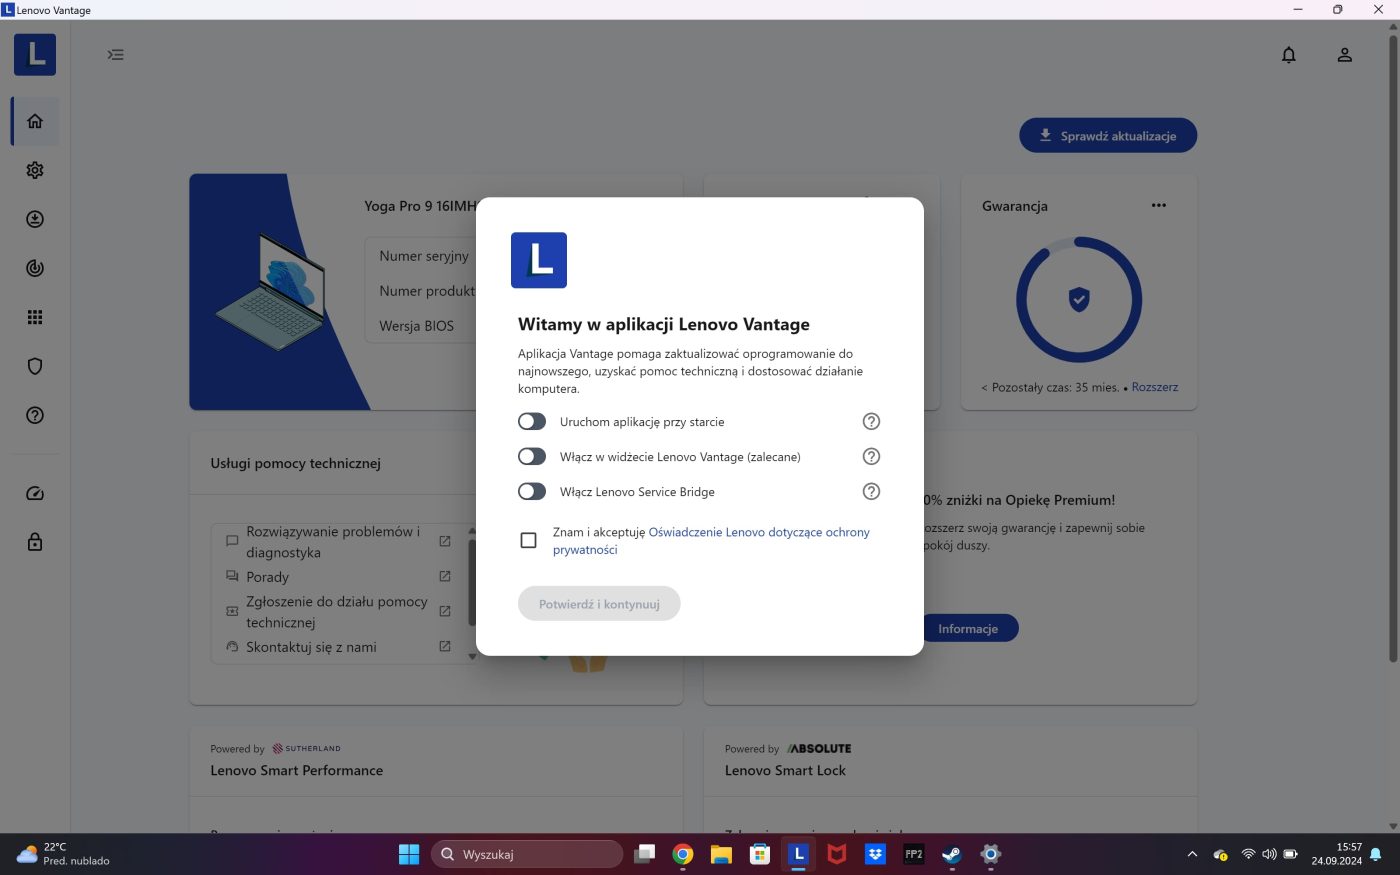
Task: Open File Explorer from the taskbar
Action: point(721,854)
